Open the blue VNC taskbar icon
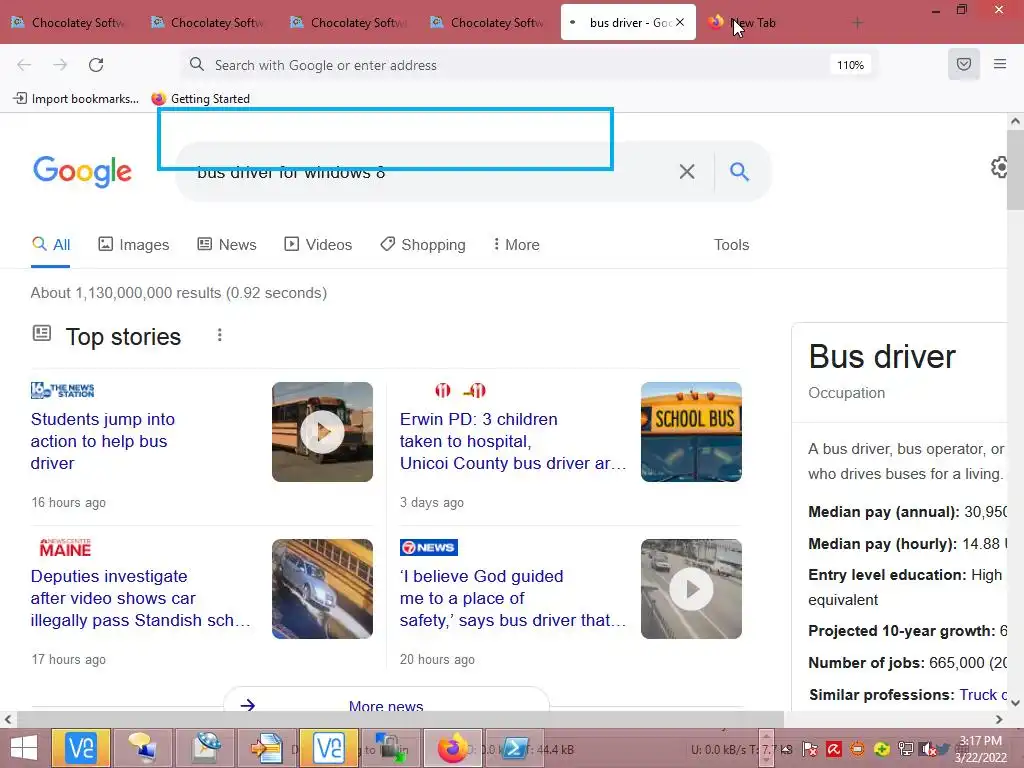The width and height of the screenshot is (1024, 768). 81,748
